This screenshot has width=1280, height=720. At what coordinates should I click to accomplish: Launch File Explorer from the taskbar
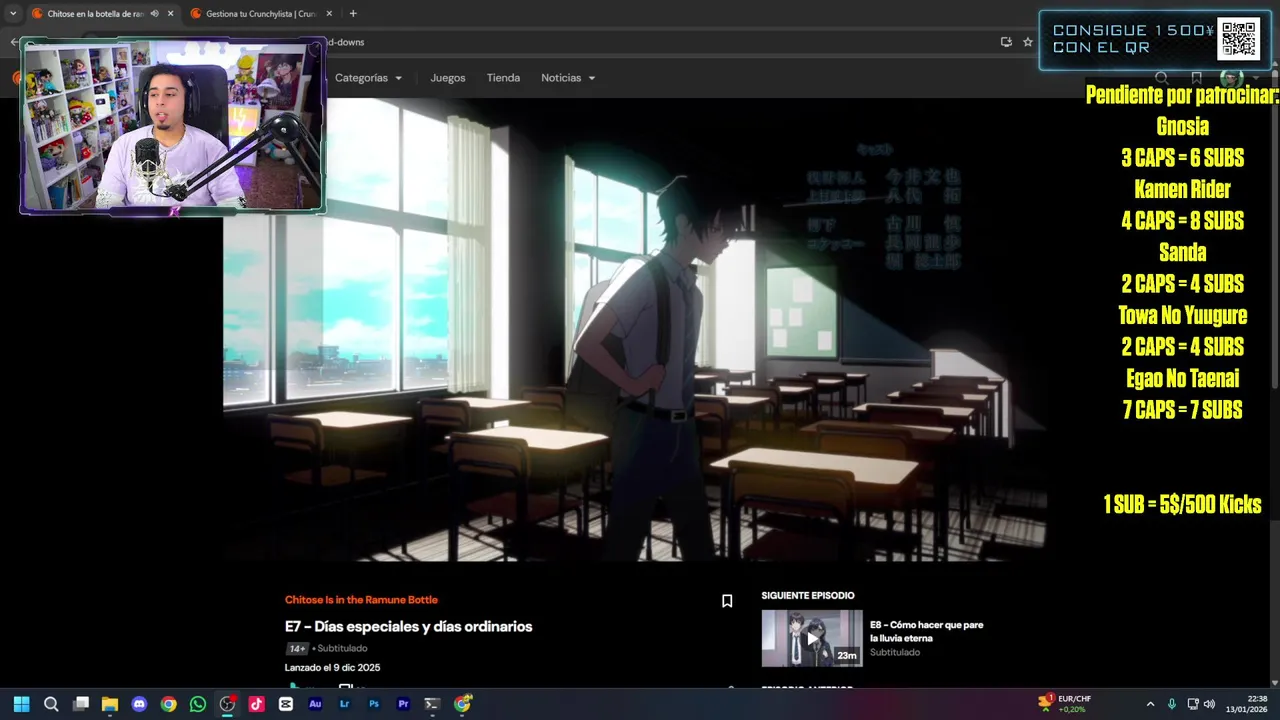point(110,704)
